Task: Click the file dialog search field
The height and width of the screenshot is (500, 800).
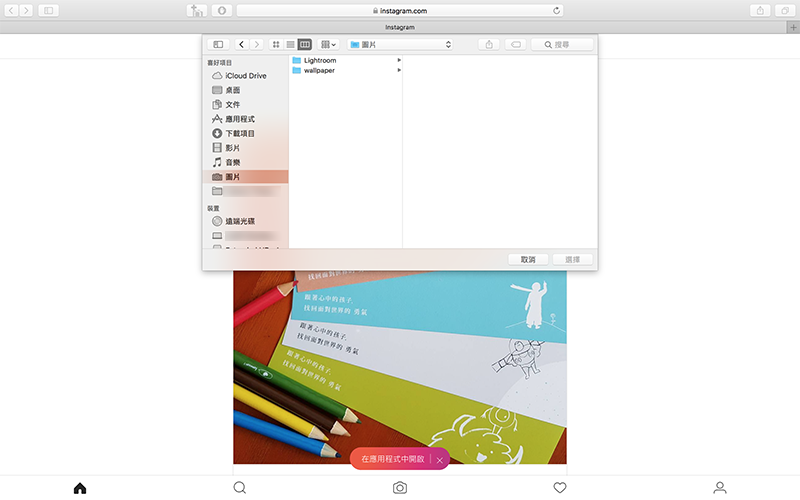Action: (562, 45)
